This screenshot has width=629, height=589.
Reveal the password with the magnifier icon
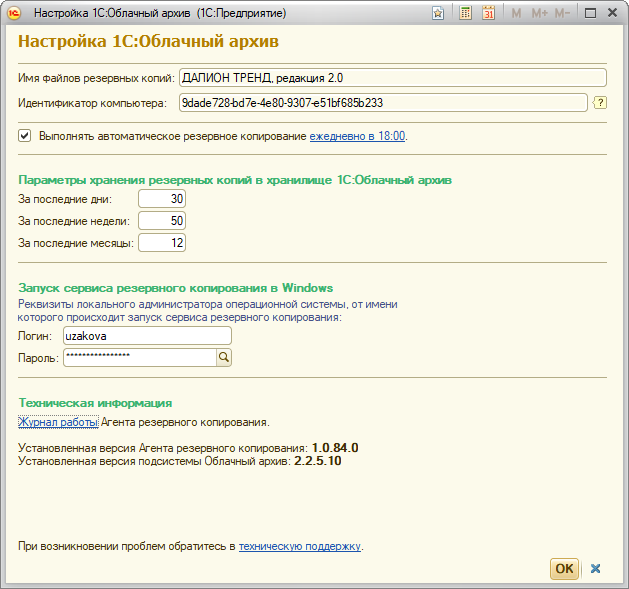click(224, 357)
